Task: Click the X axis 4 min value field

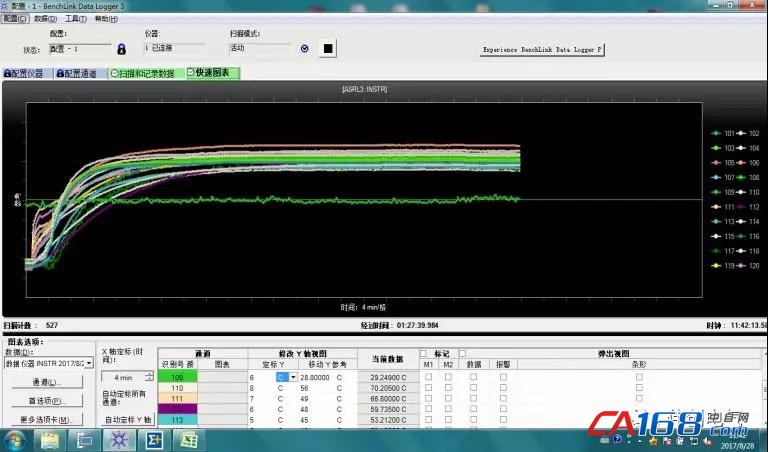Action: [x=123, y=377]
